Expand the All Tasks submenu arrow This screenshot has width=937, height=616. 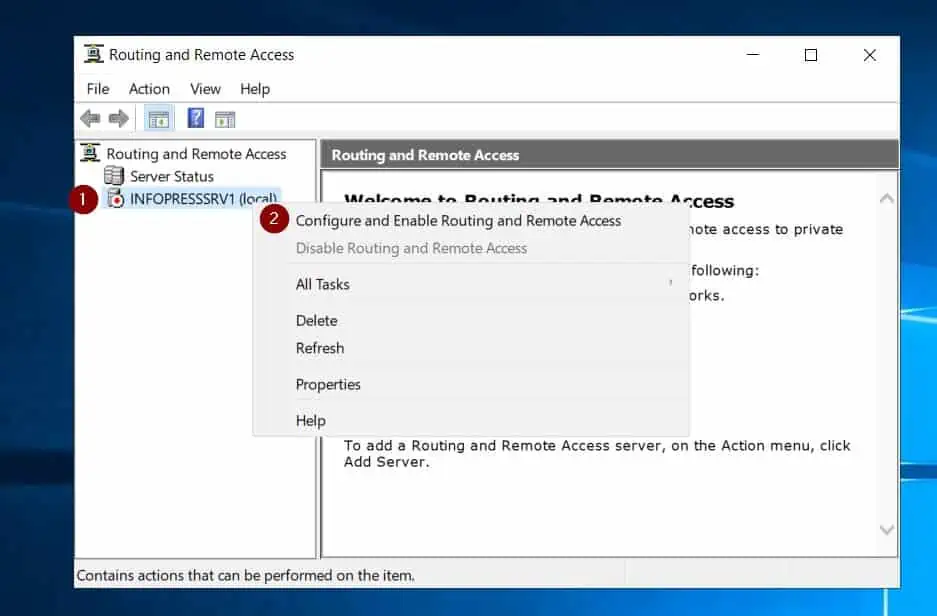coord(670,284)
